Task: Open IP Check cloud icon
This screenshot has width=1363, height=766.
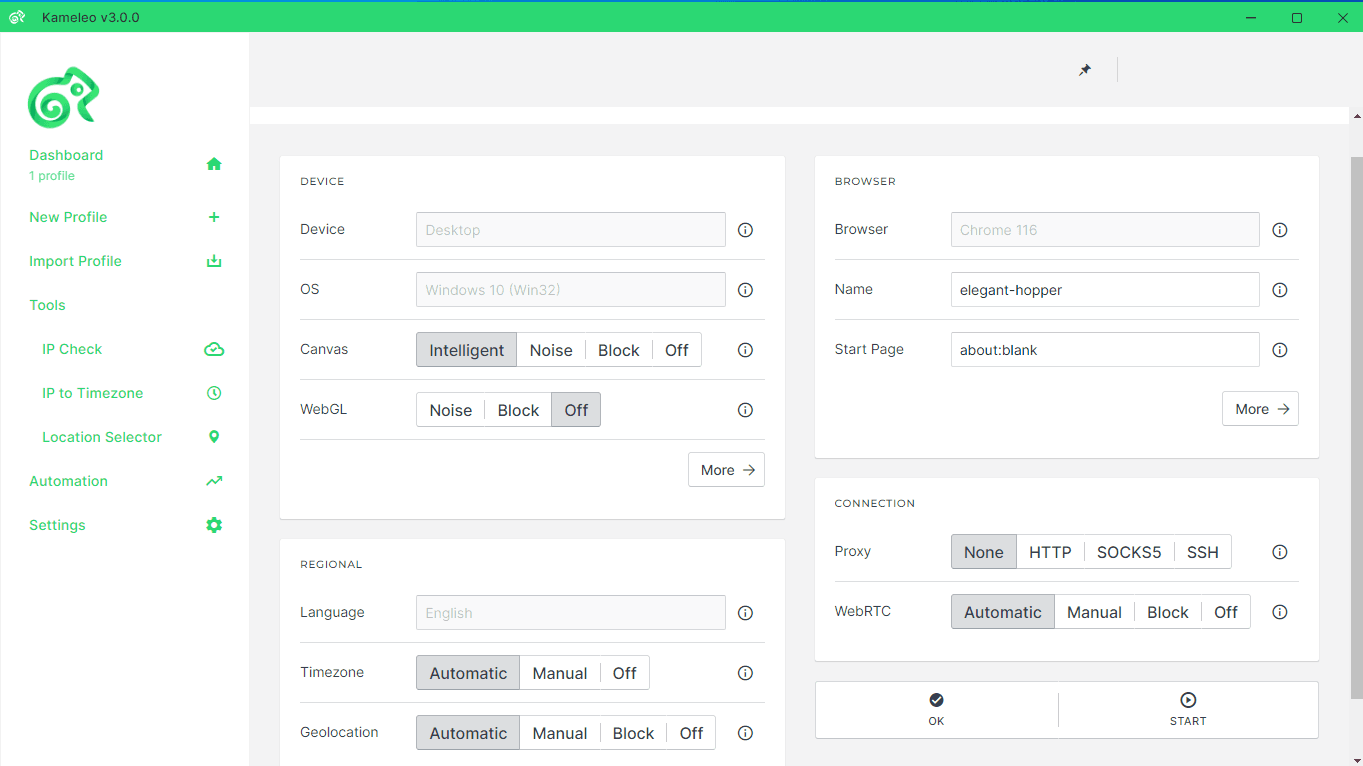Action: point(214,349)
